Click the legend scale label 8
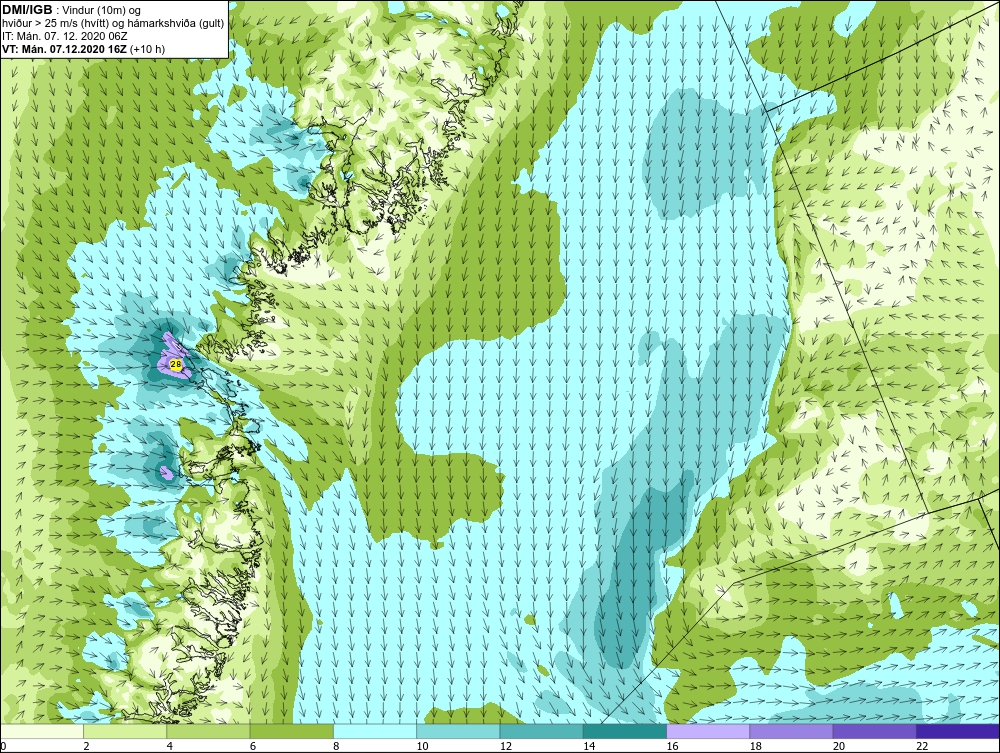This screenshot has height=753, width=1000. 336,747
